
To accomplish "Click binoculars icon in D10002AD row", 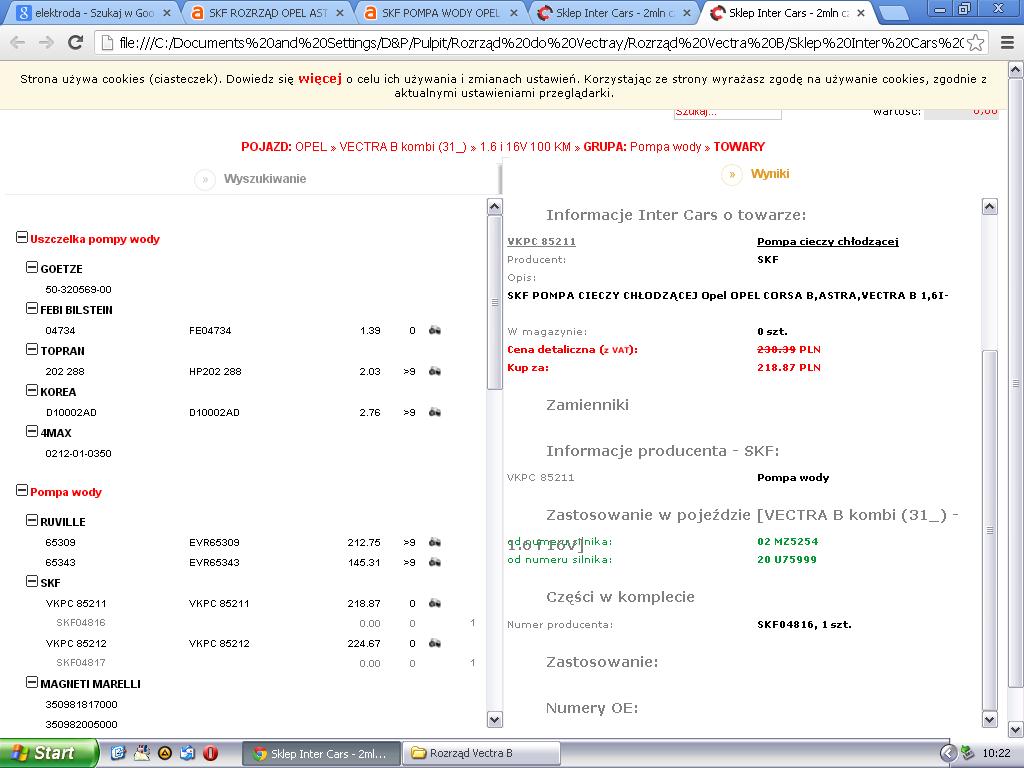I will click(434, 413).
